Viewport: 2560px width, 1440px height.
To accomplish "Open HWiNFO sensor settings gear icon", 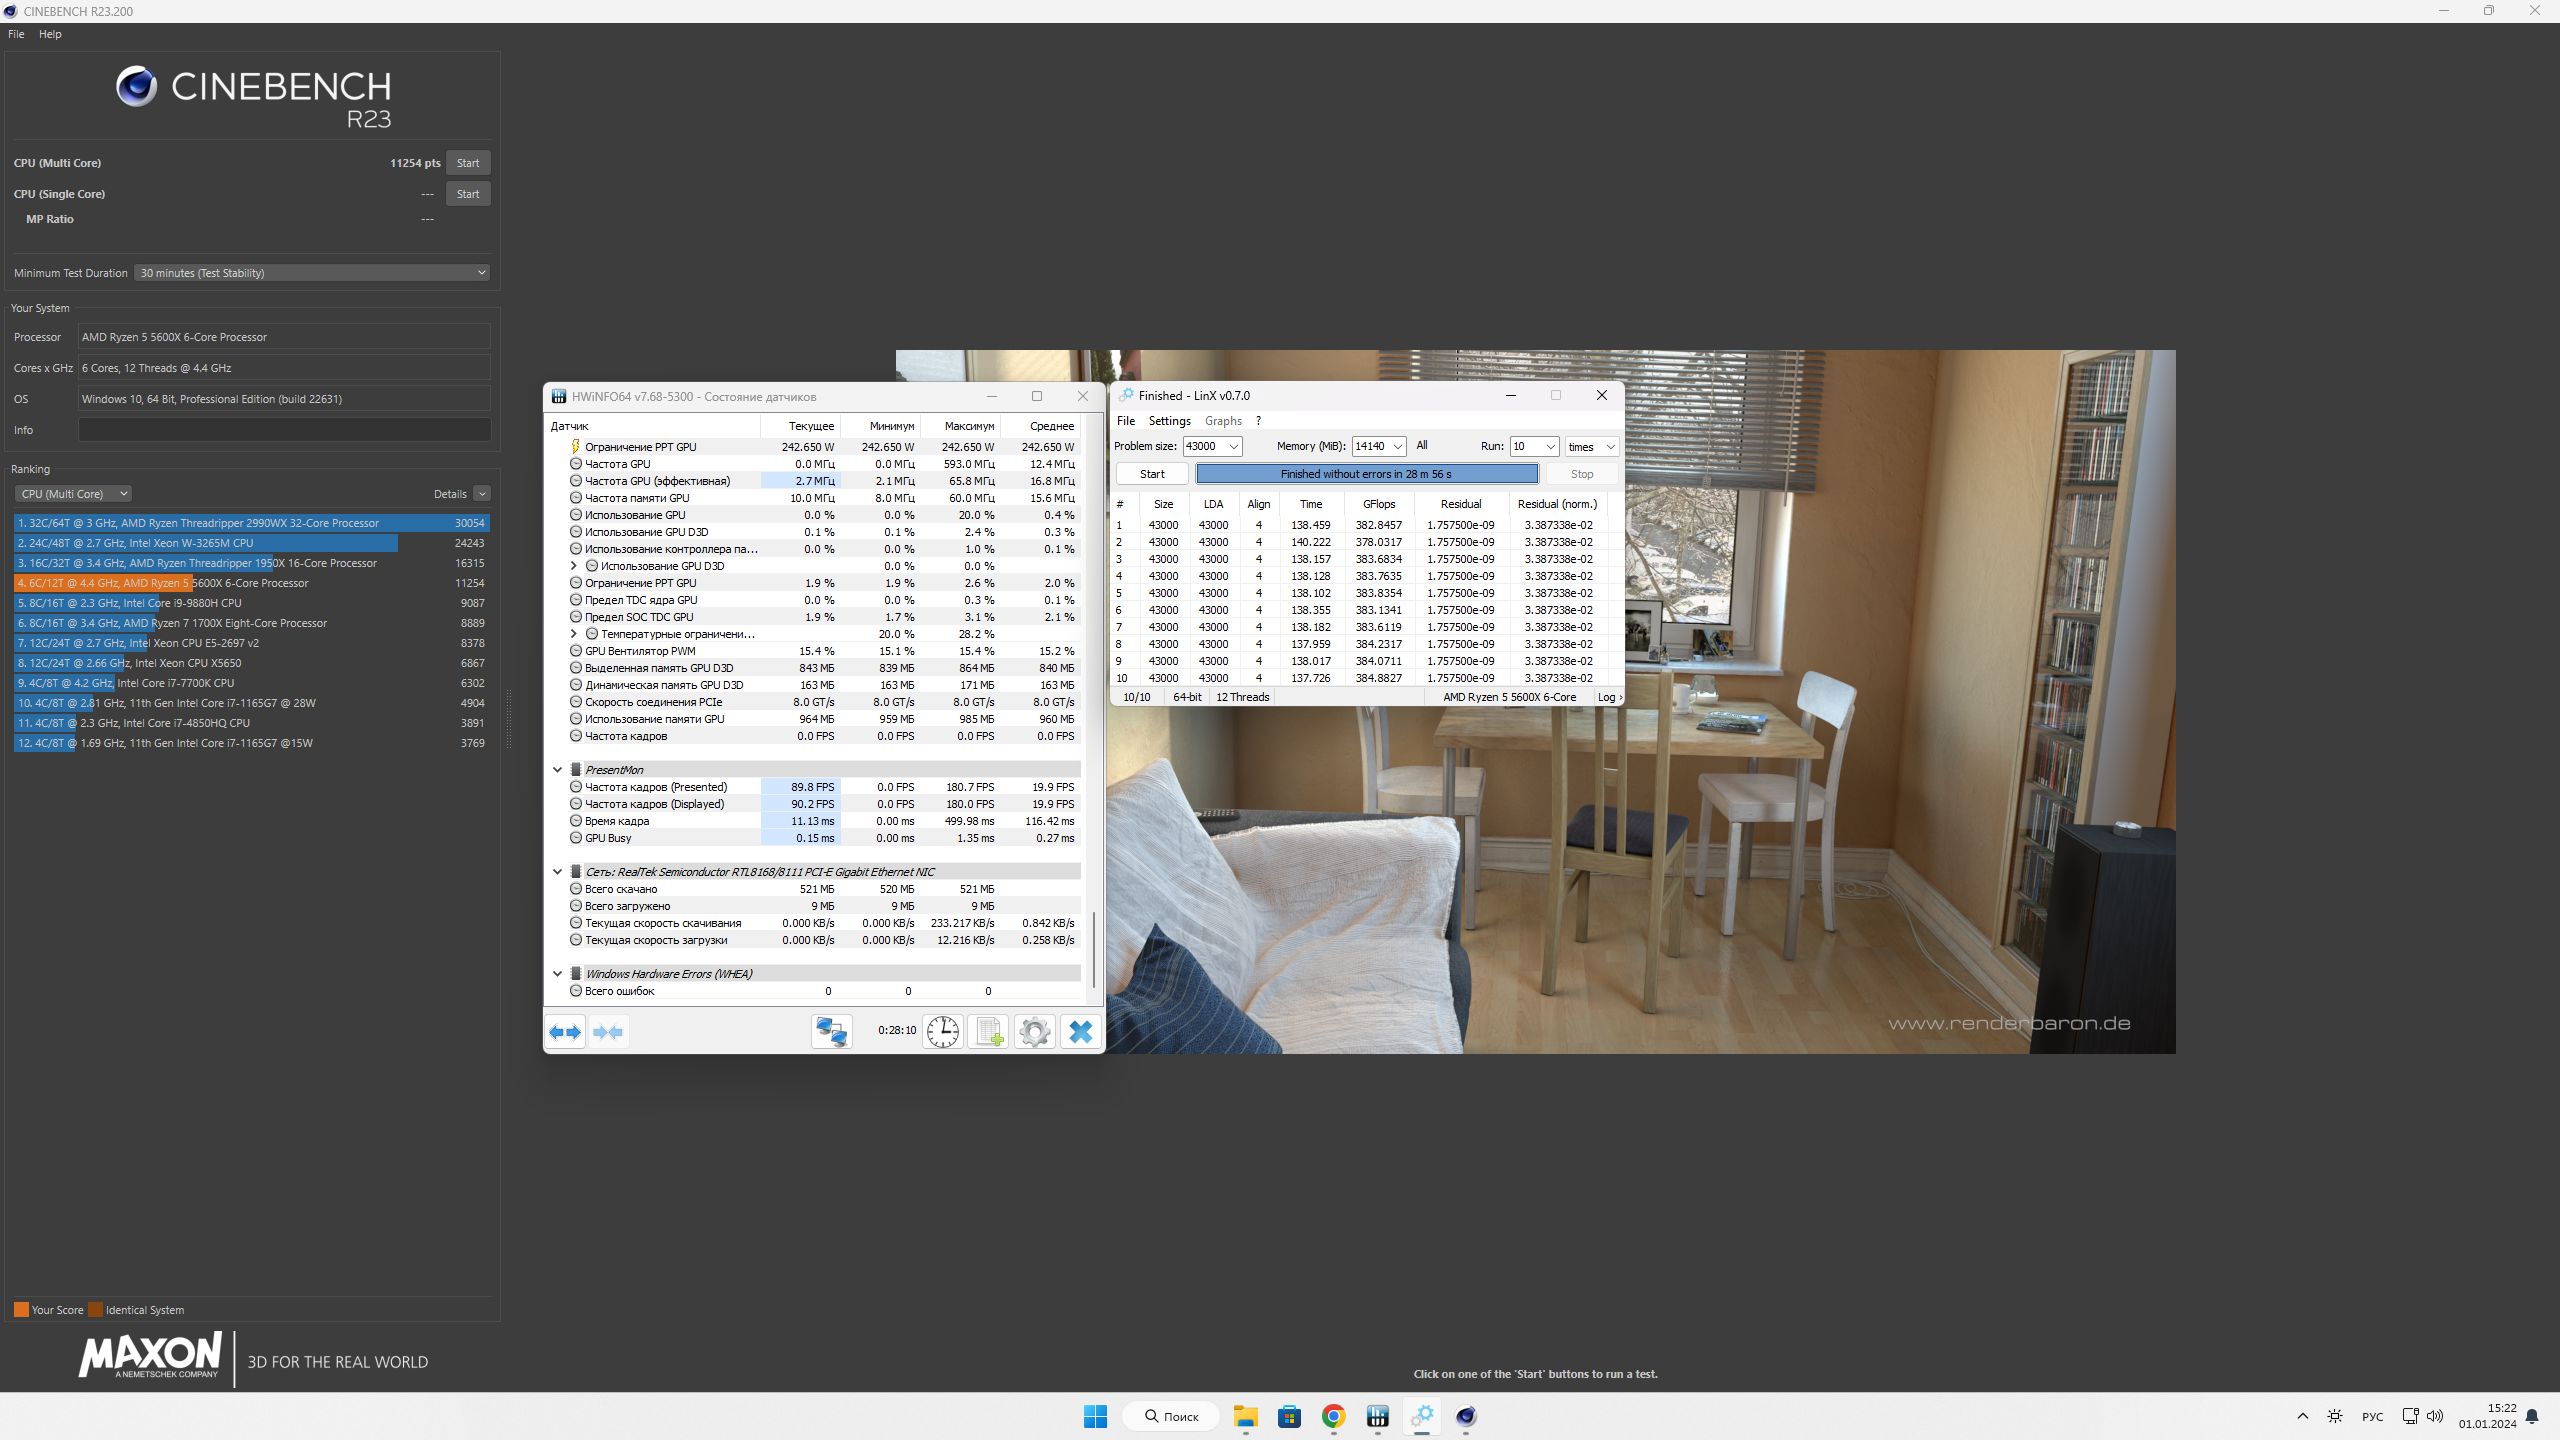I will click(1034, 1032).
